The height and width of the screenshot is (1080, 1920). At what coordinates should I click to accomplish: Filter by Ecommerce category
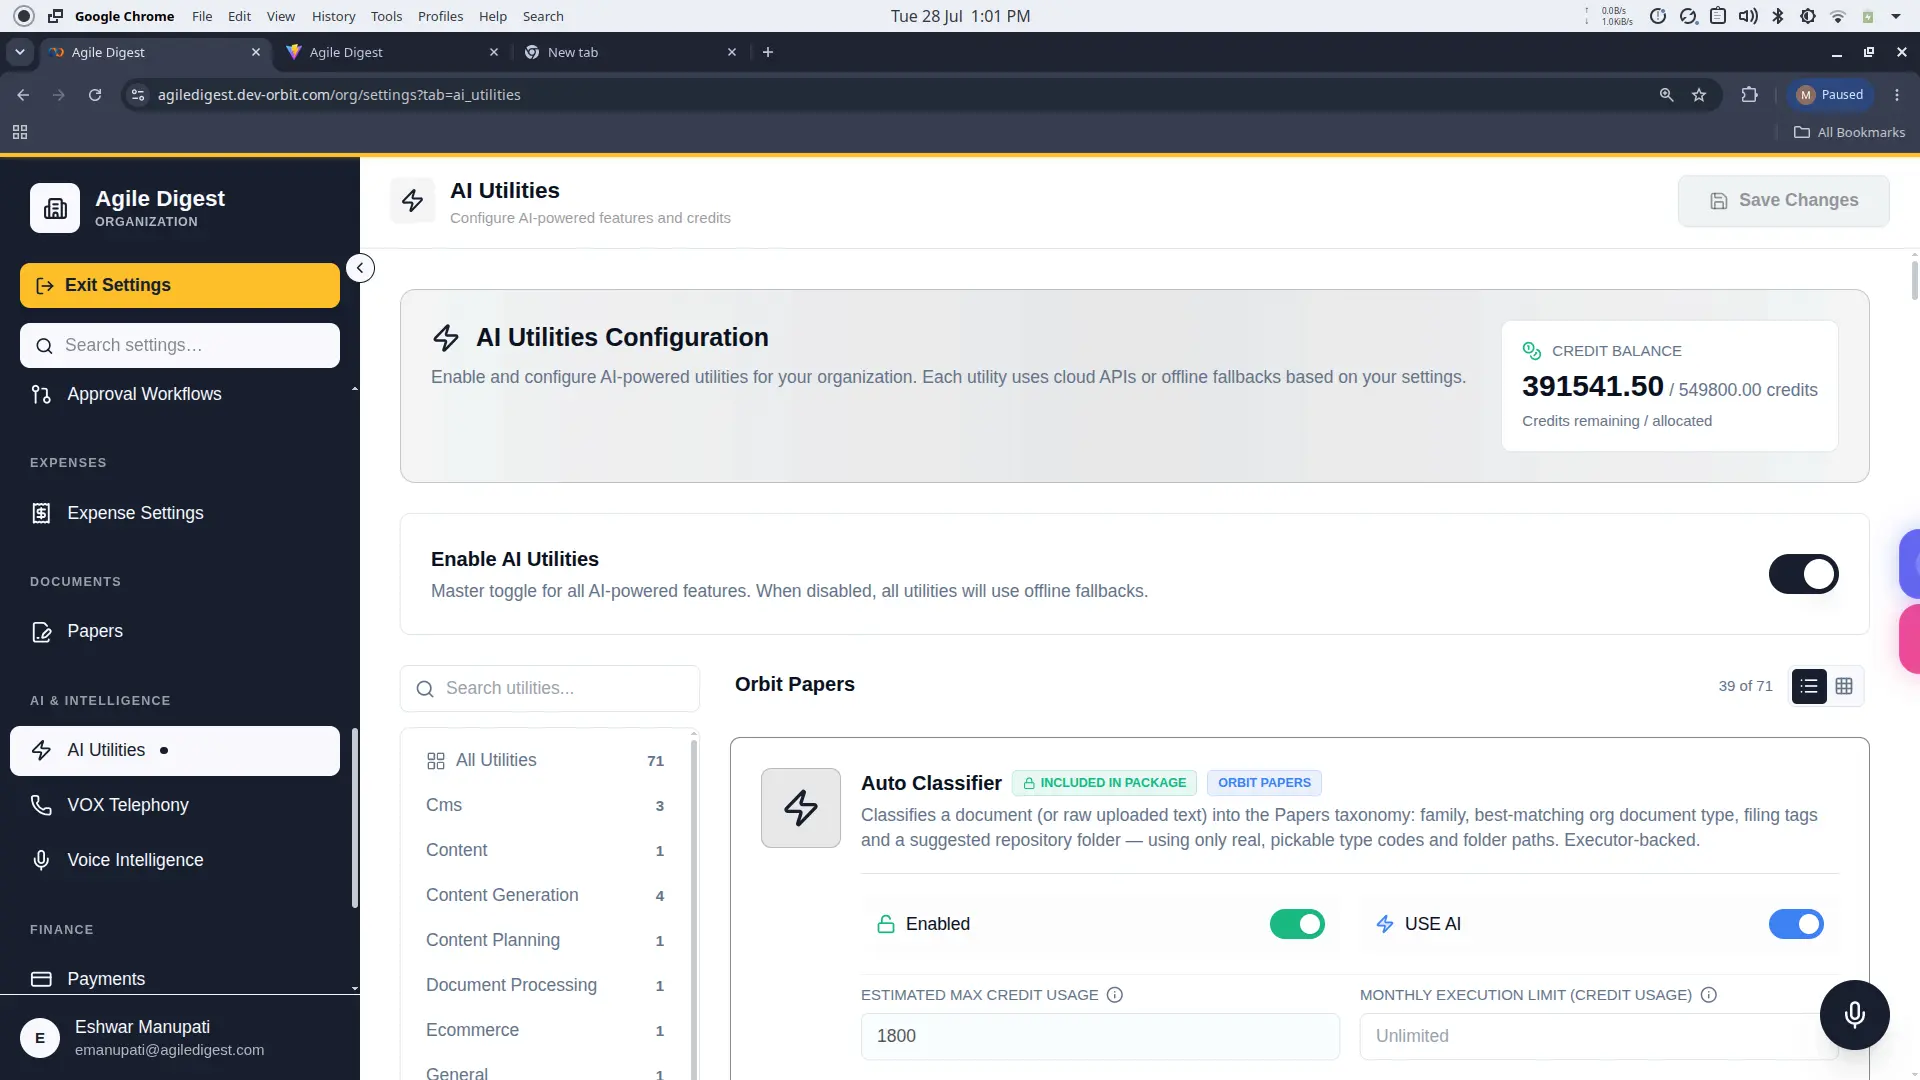(x=545, y=1030)
